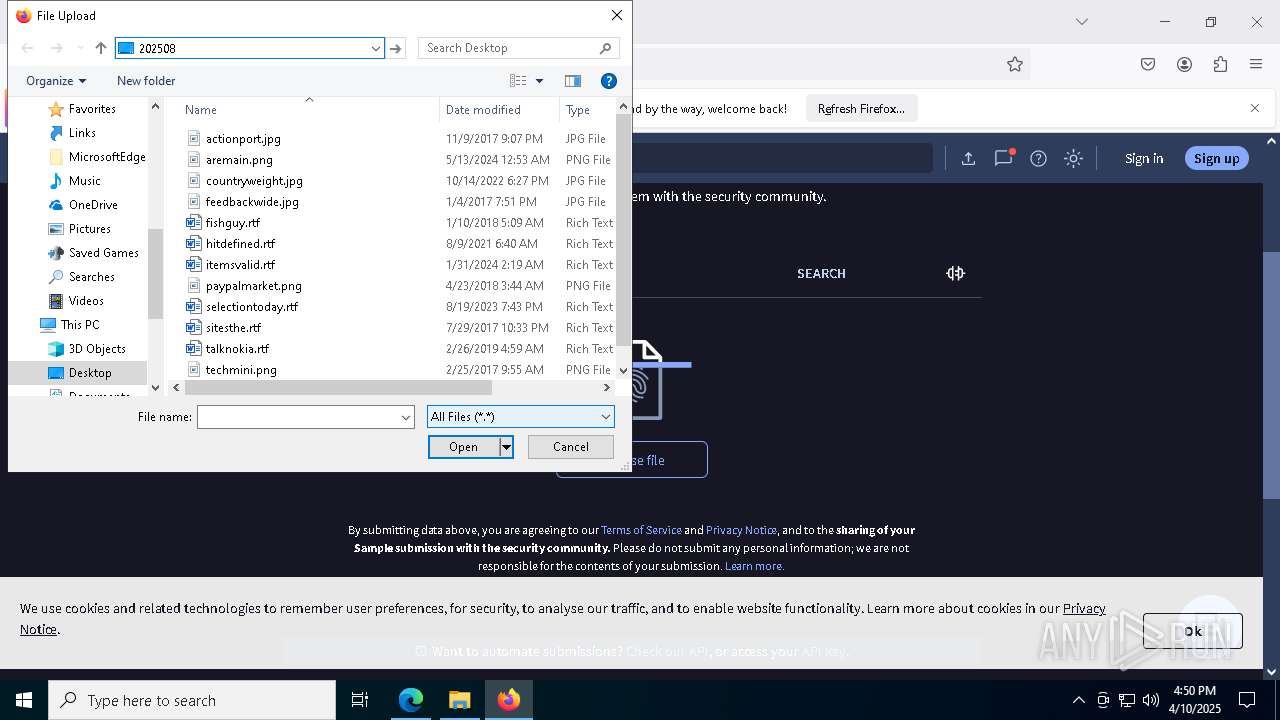Open the file dialog help icon
Viewport: 1280px width, 720px height.
click(x=609, y=81)
